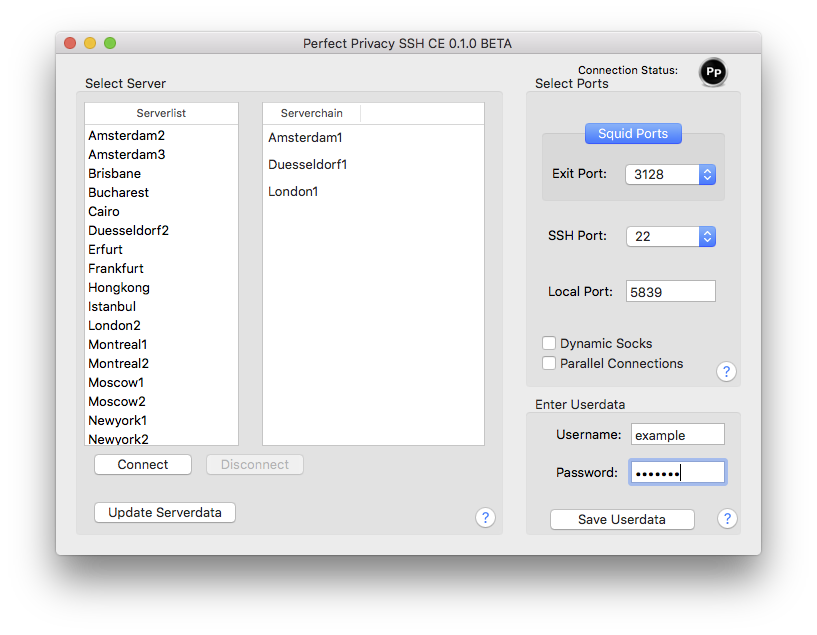Click the Serverchain column header
Image resolution: width=817 pixels, height=635 pixels.
[x=312, y=113]
